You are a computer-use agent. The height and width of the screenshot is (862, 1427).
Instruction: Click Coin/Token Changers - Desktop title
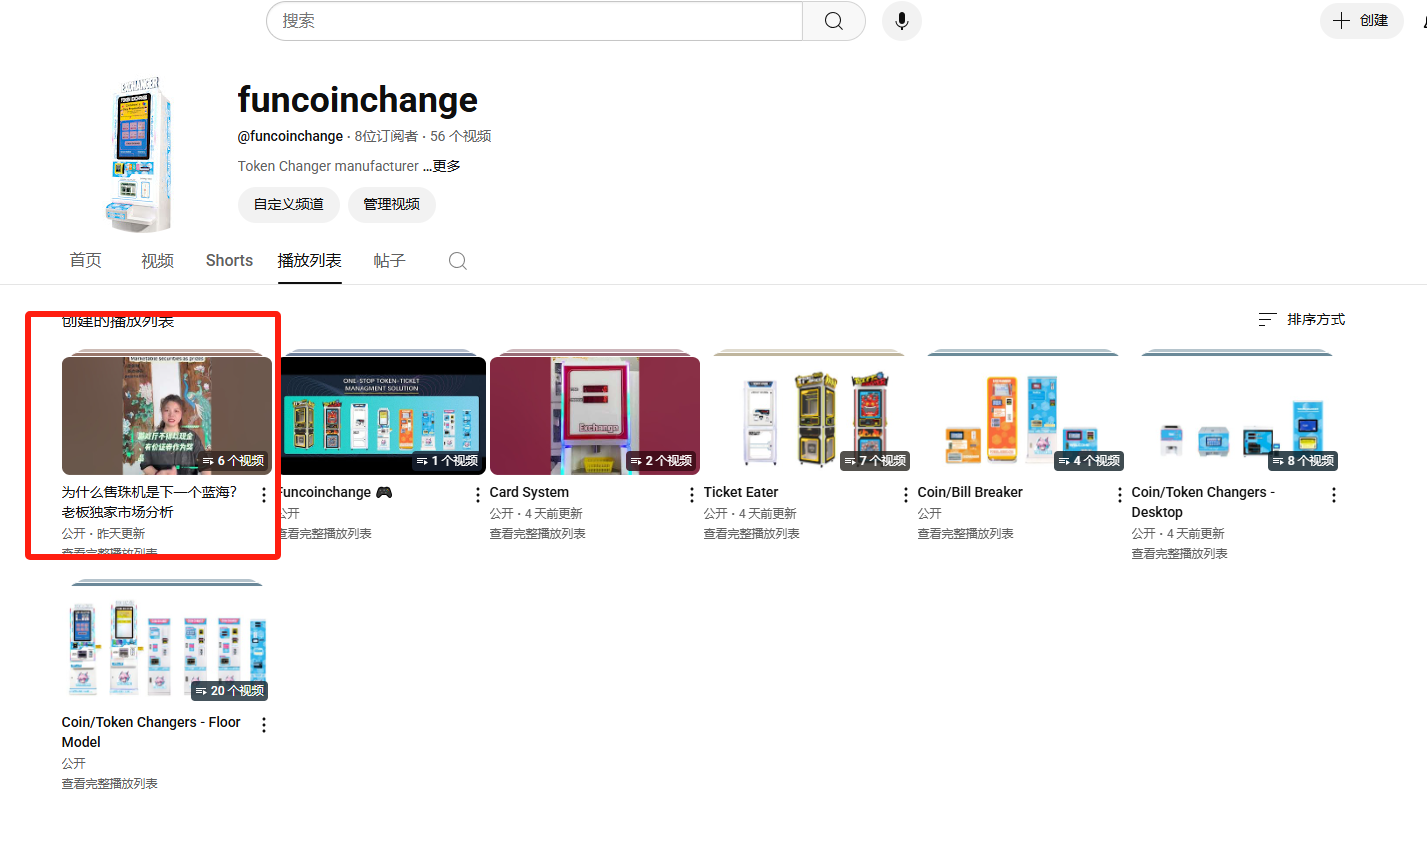(x=1204, y=502)
